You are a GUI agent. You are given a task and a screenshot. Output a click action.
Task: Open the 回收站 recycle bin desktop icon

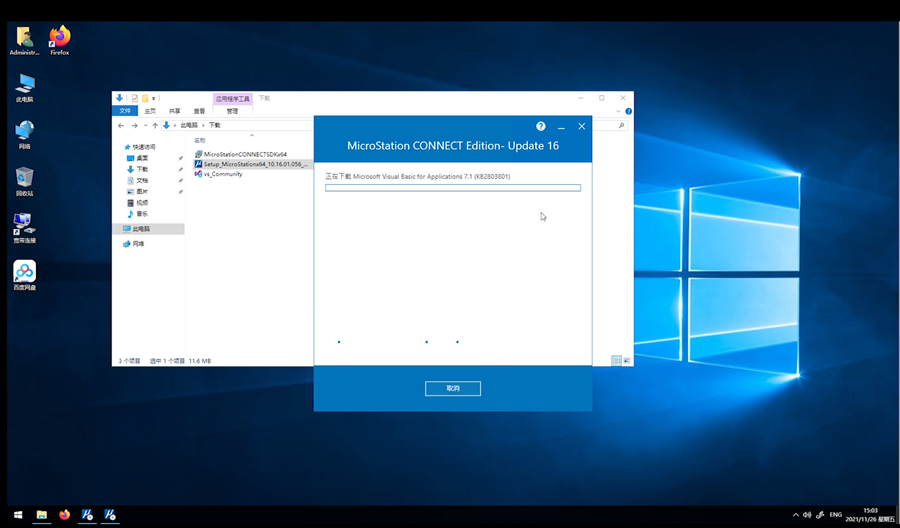click(24, 182)
